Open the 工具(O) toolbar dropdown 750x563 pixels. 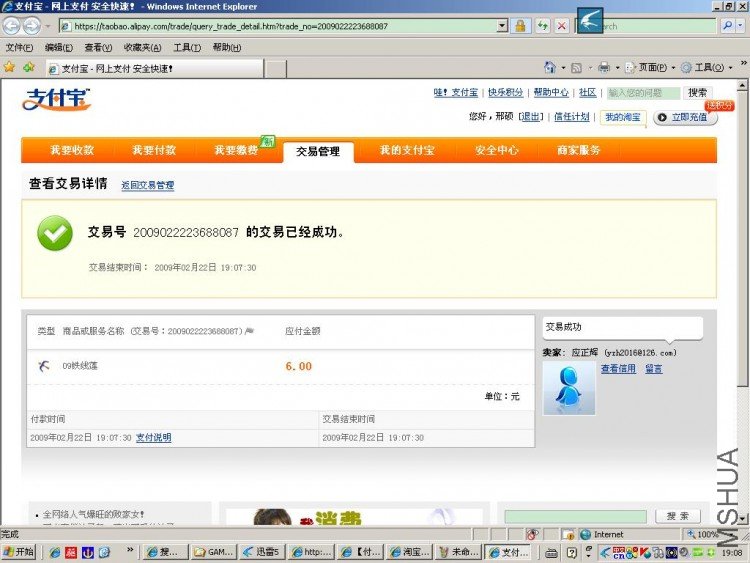[708, 67]
